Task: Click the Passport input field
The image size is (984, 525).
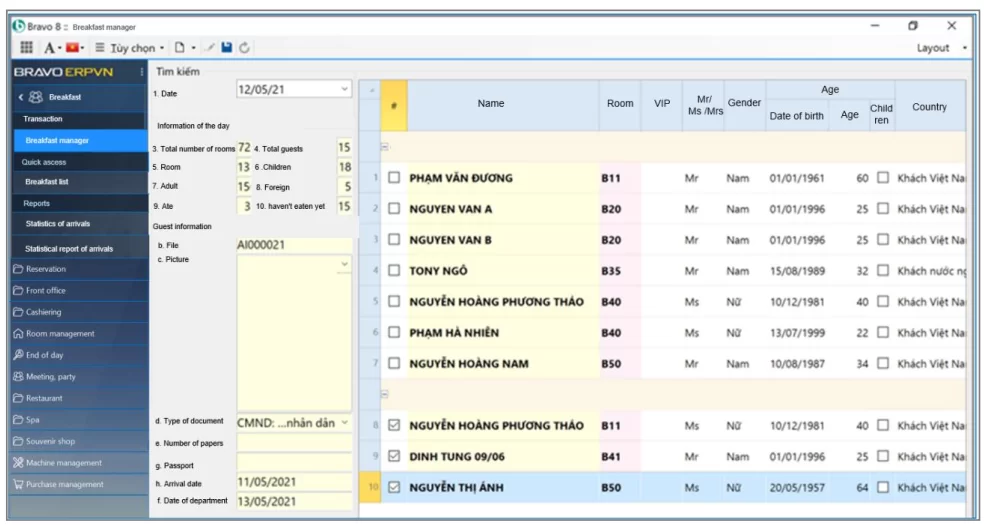Action: pyautogui.click(x=294, y=464)
